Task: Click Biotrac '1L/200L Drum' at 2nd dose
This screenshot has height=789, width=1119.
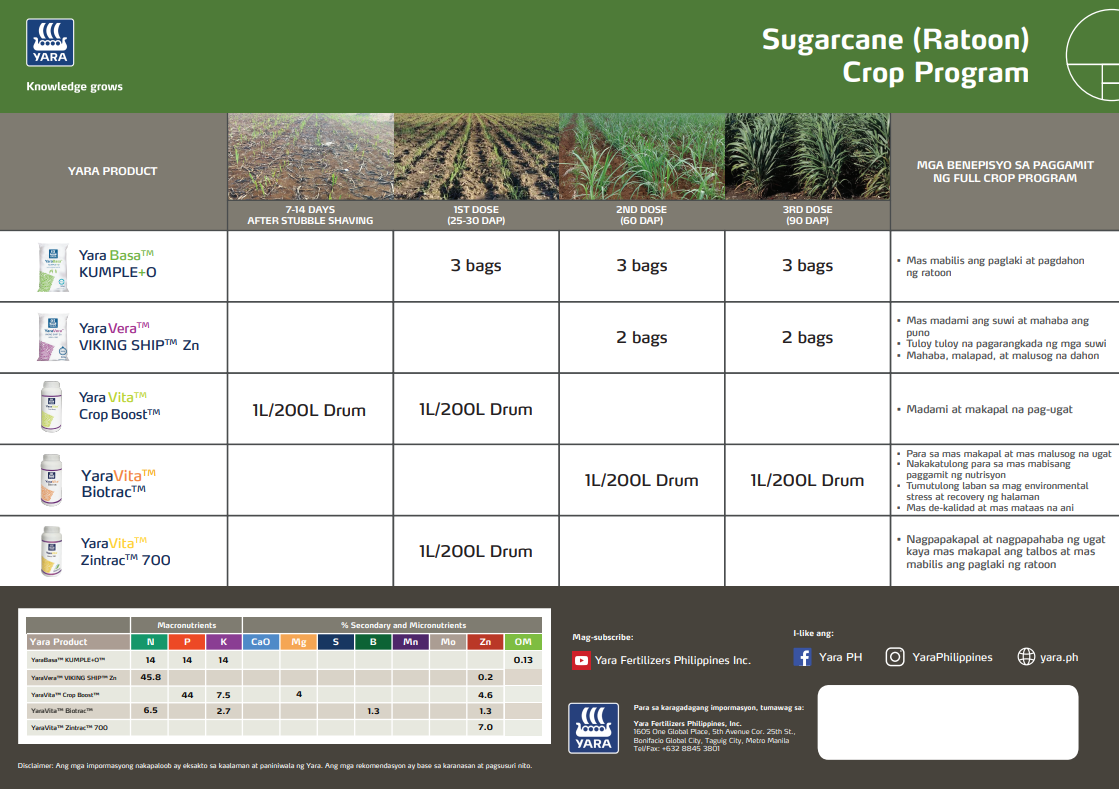Action: point(642,481)
